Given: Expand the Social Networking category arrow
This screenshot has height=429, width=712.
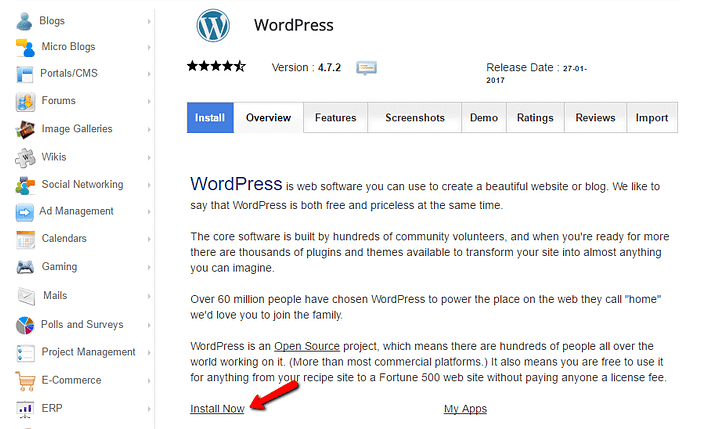Looking at the screenshot, I should click(149, 185).
